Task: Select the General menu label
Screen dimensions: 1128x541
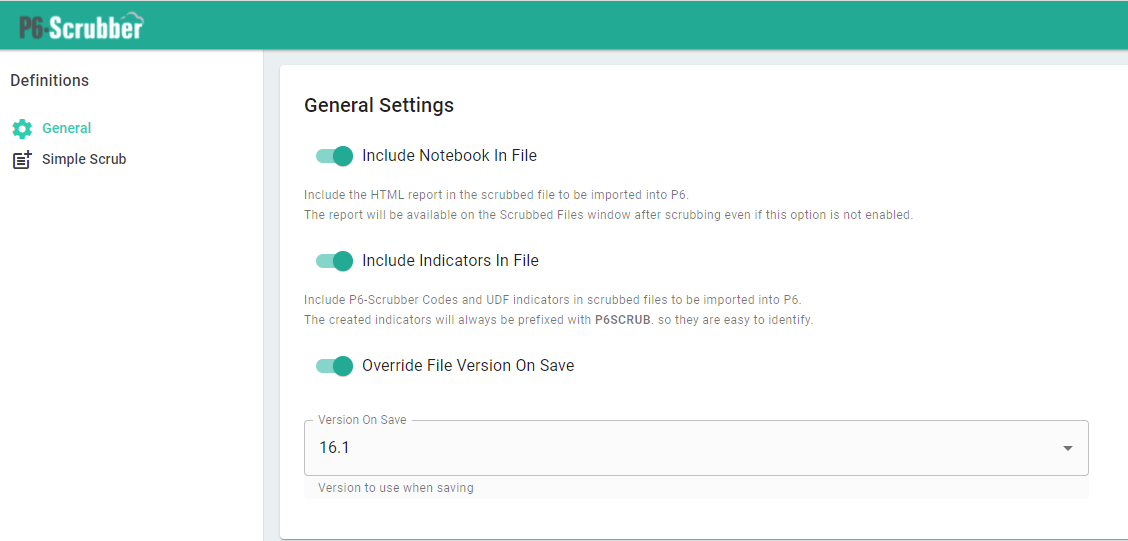Action: pyautogui.click(x=66, y=128)
